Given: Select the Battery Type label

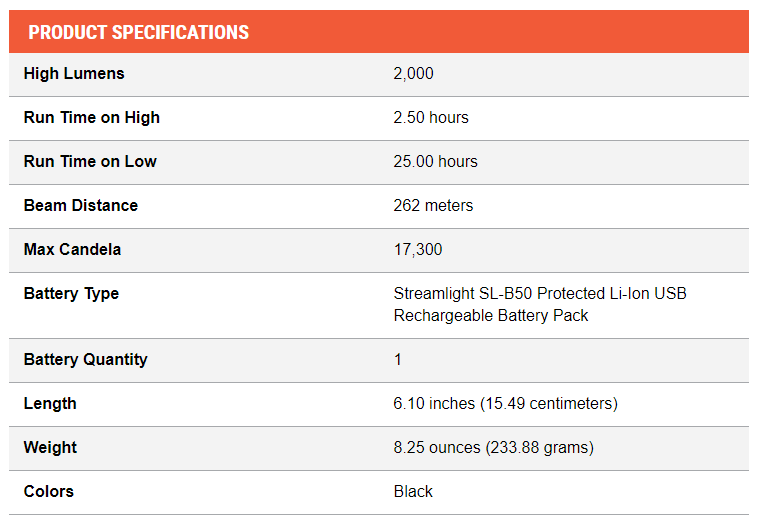Looking at the screenshot, I should click(71, 294).
